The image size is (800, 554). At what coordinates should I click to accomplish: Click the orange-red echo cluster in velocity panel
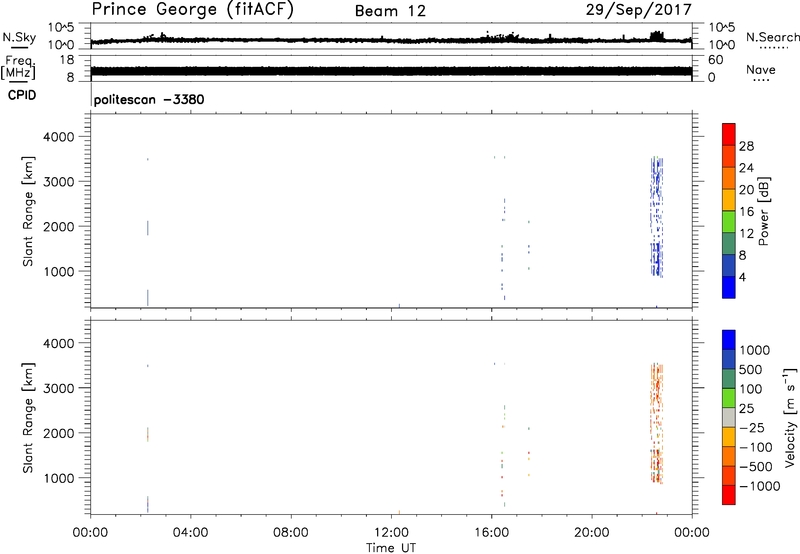pos(657,423)
